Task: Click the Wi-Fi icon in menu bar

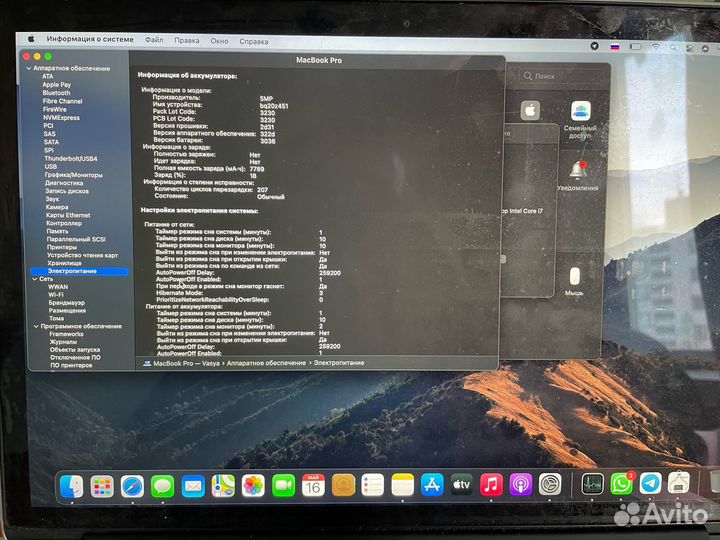Action: point(656,47)
